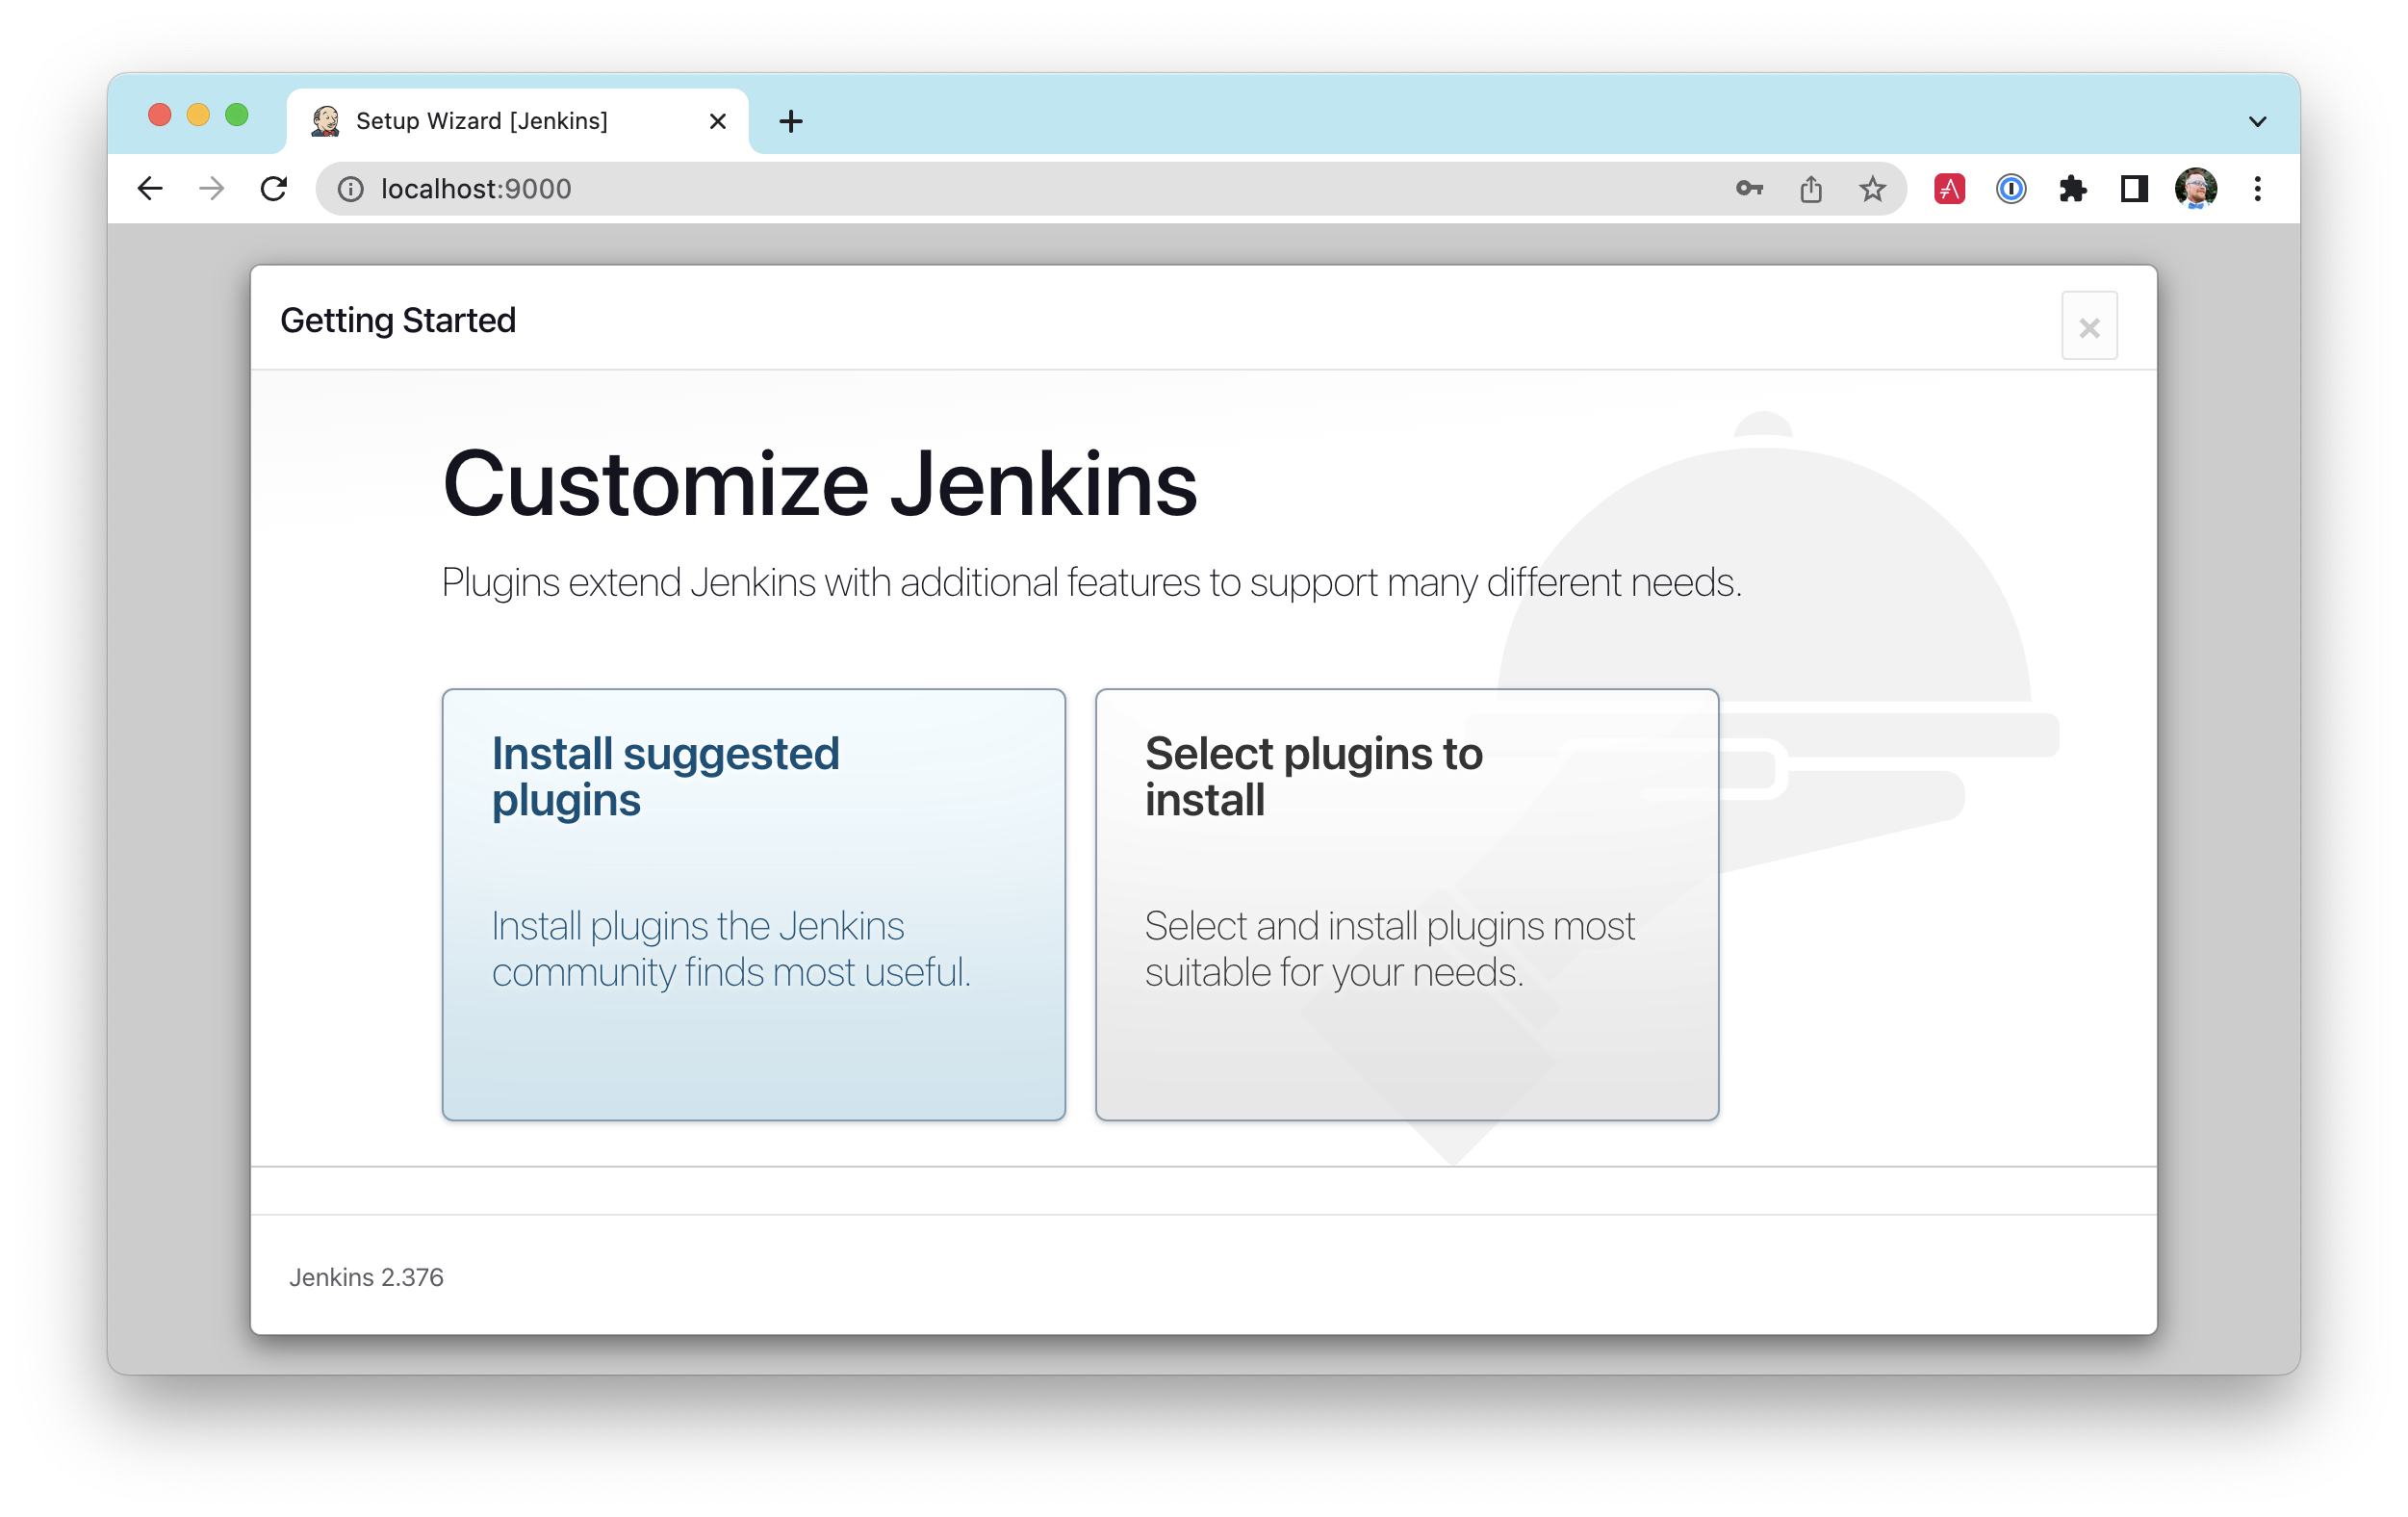Bookmark this page with the star

pos(1872,188)
